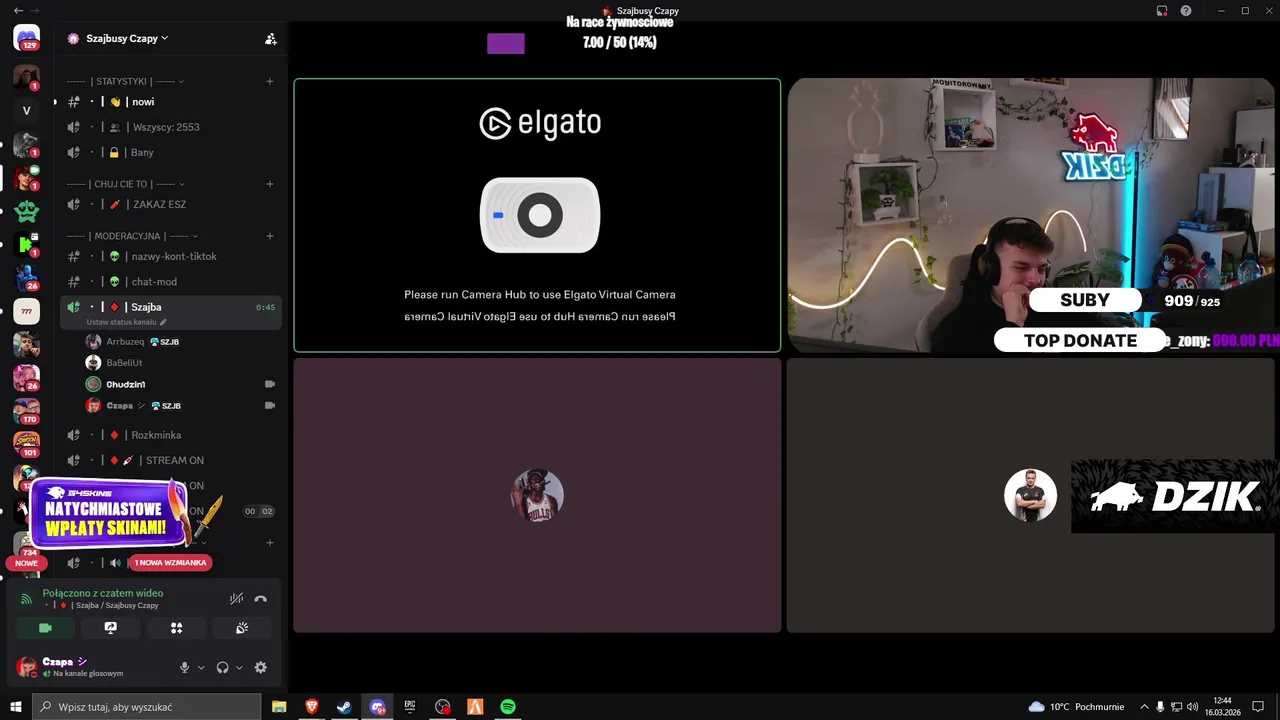Open Czapa user profile panel
The width and height of the screenshot is (1280, 720).
tap(92, 667)
